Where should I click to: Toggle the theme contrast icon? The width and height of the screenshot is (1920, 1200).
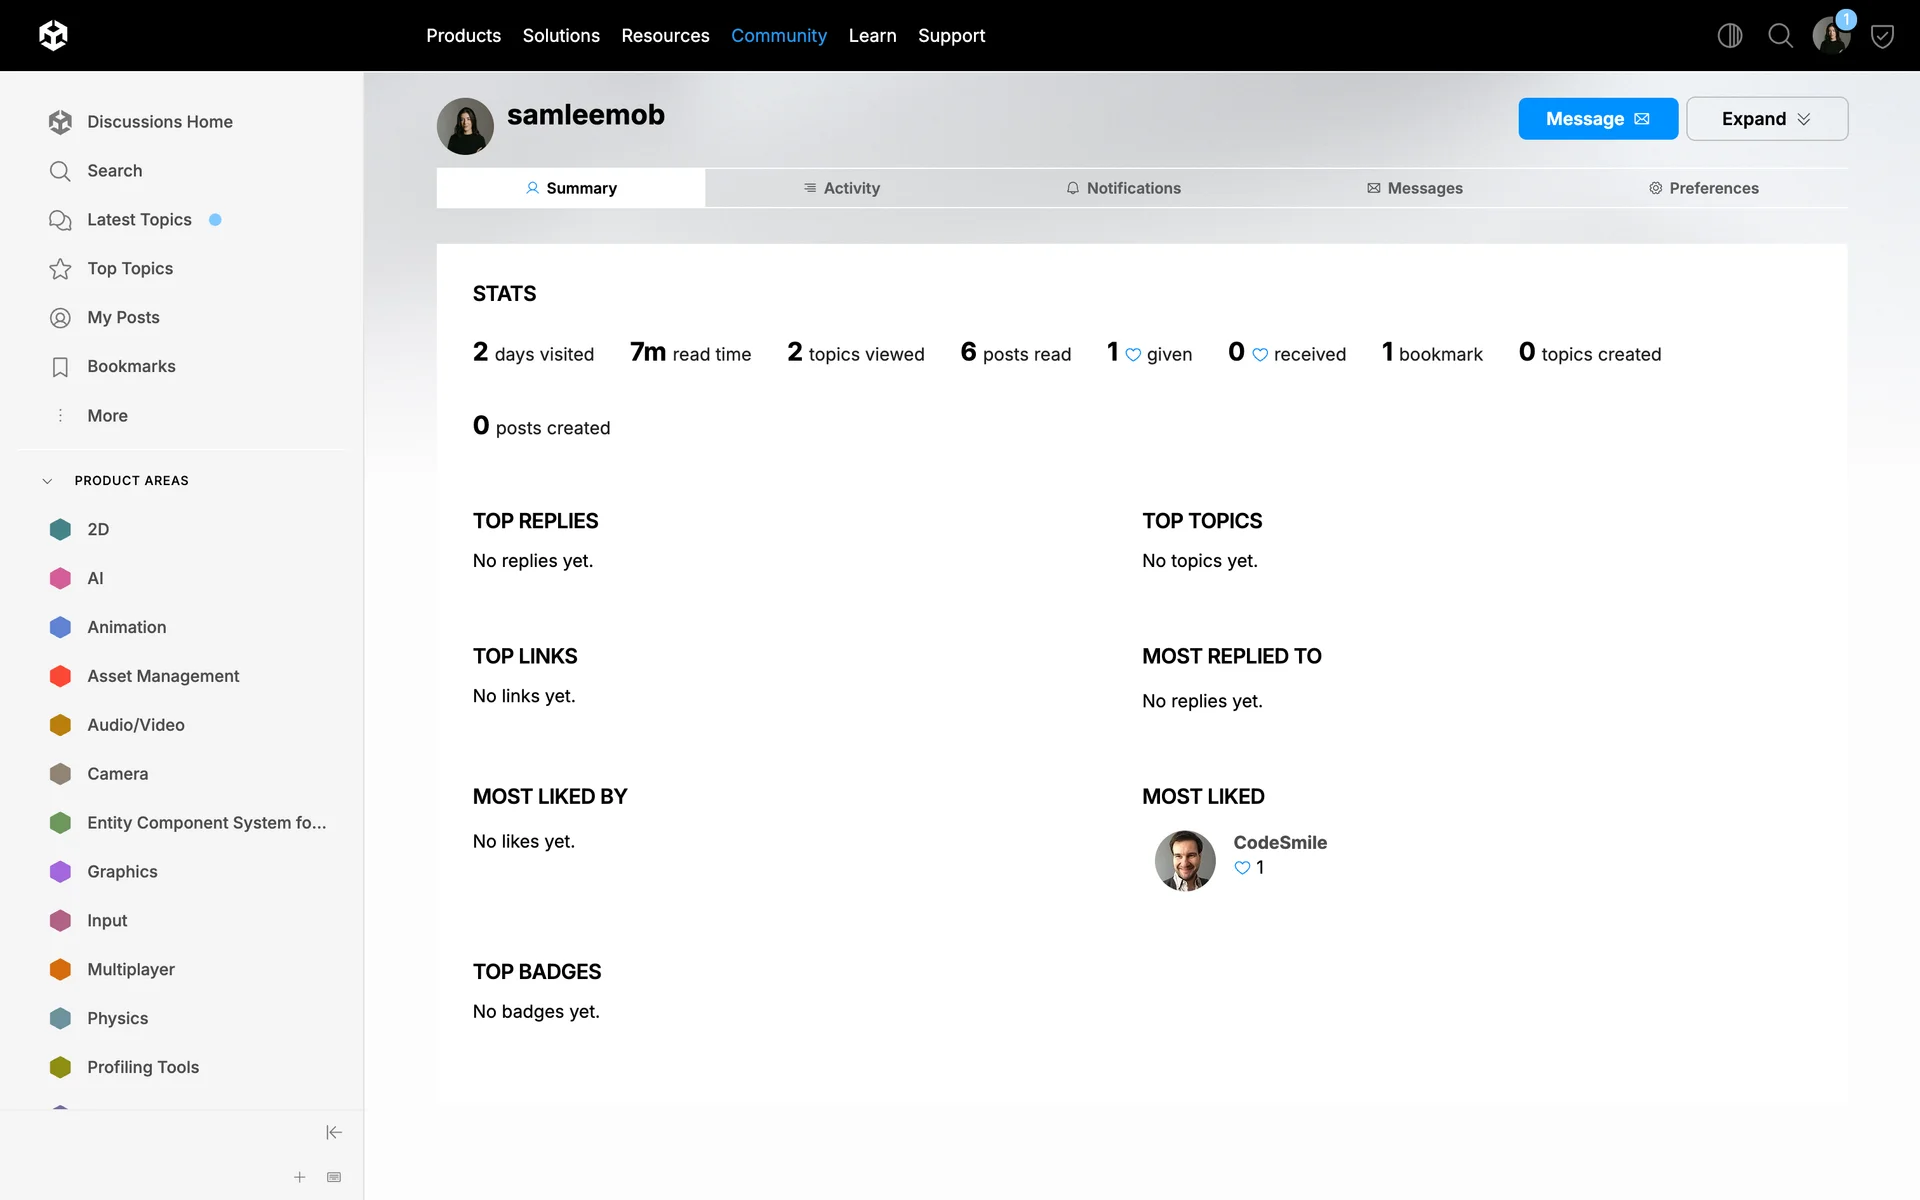coord(1729,36)
